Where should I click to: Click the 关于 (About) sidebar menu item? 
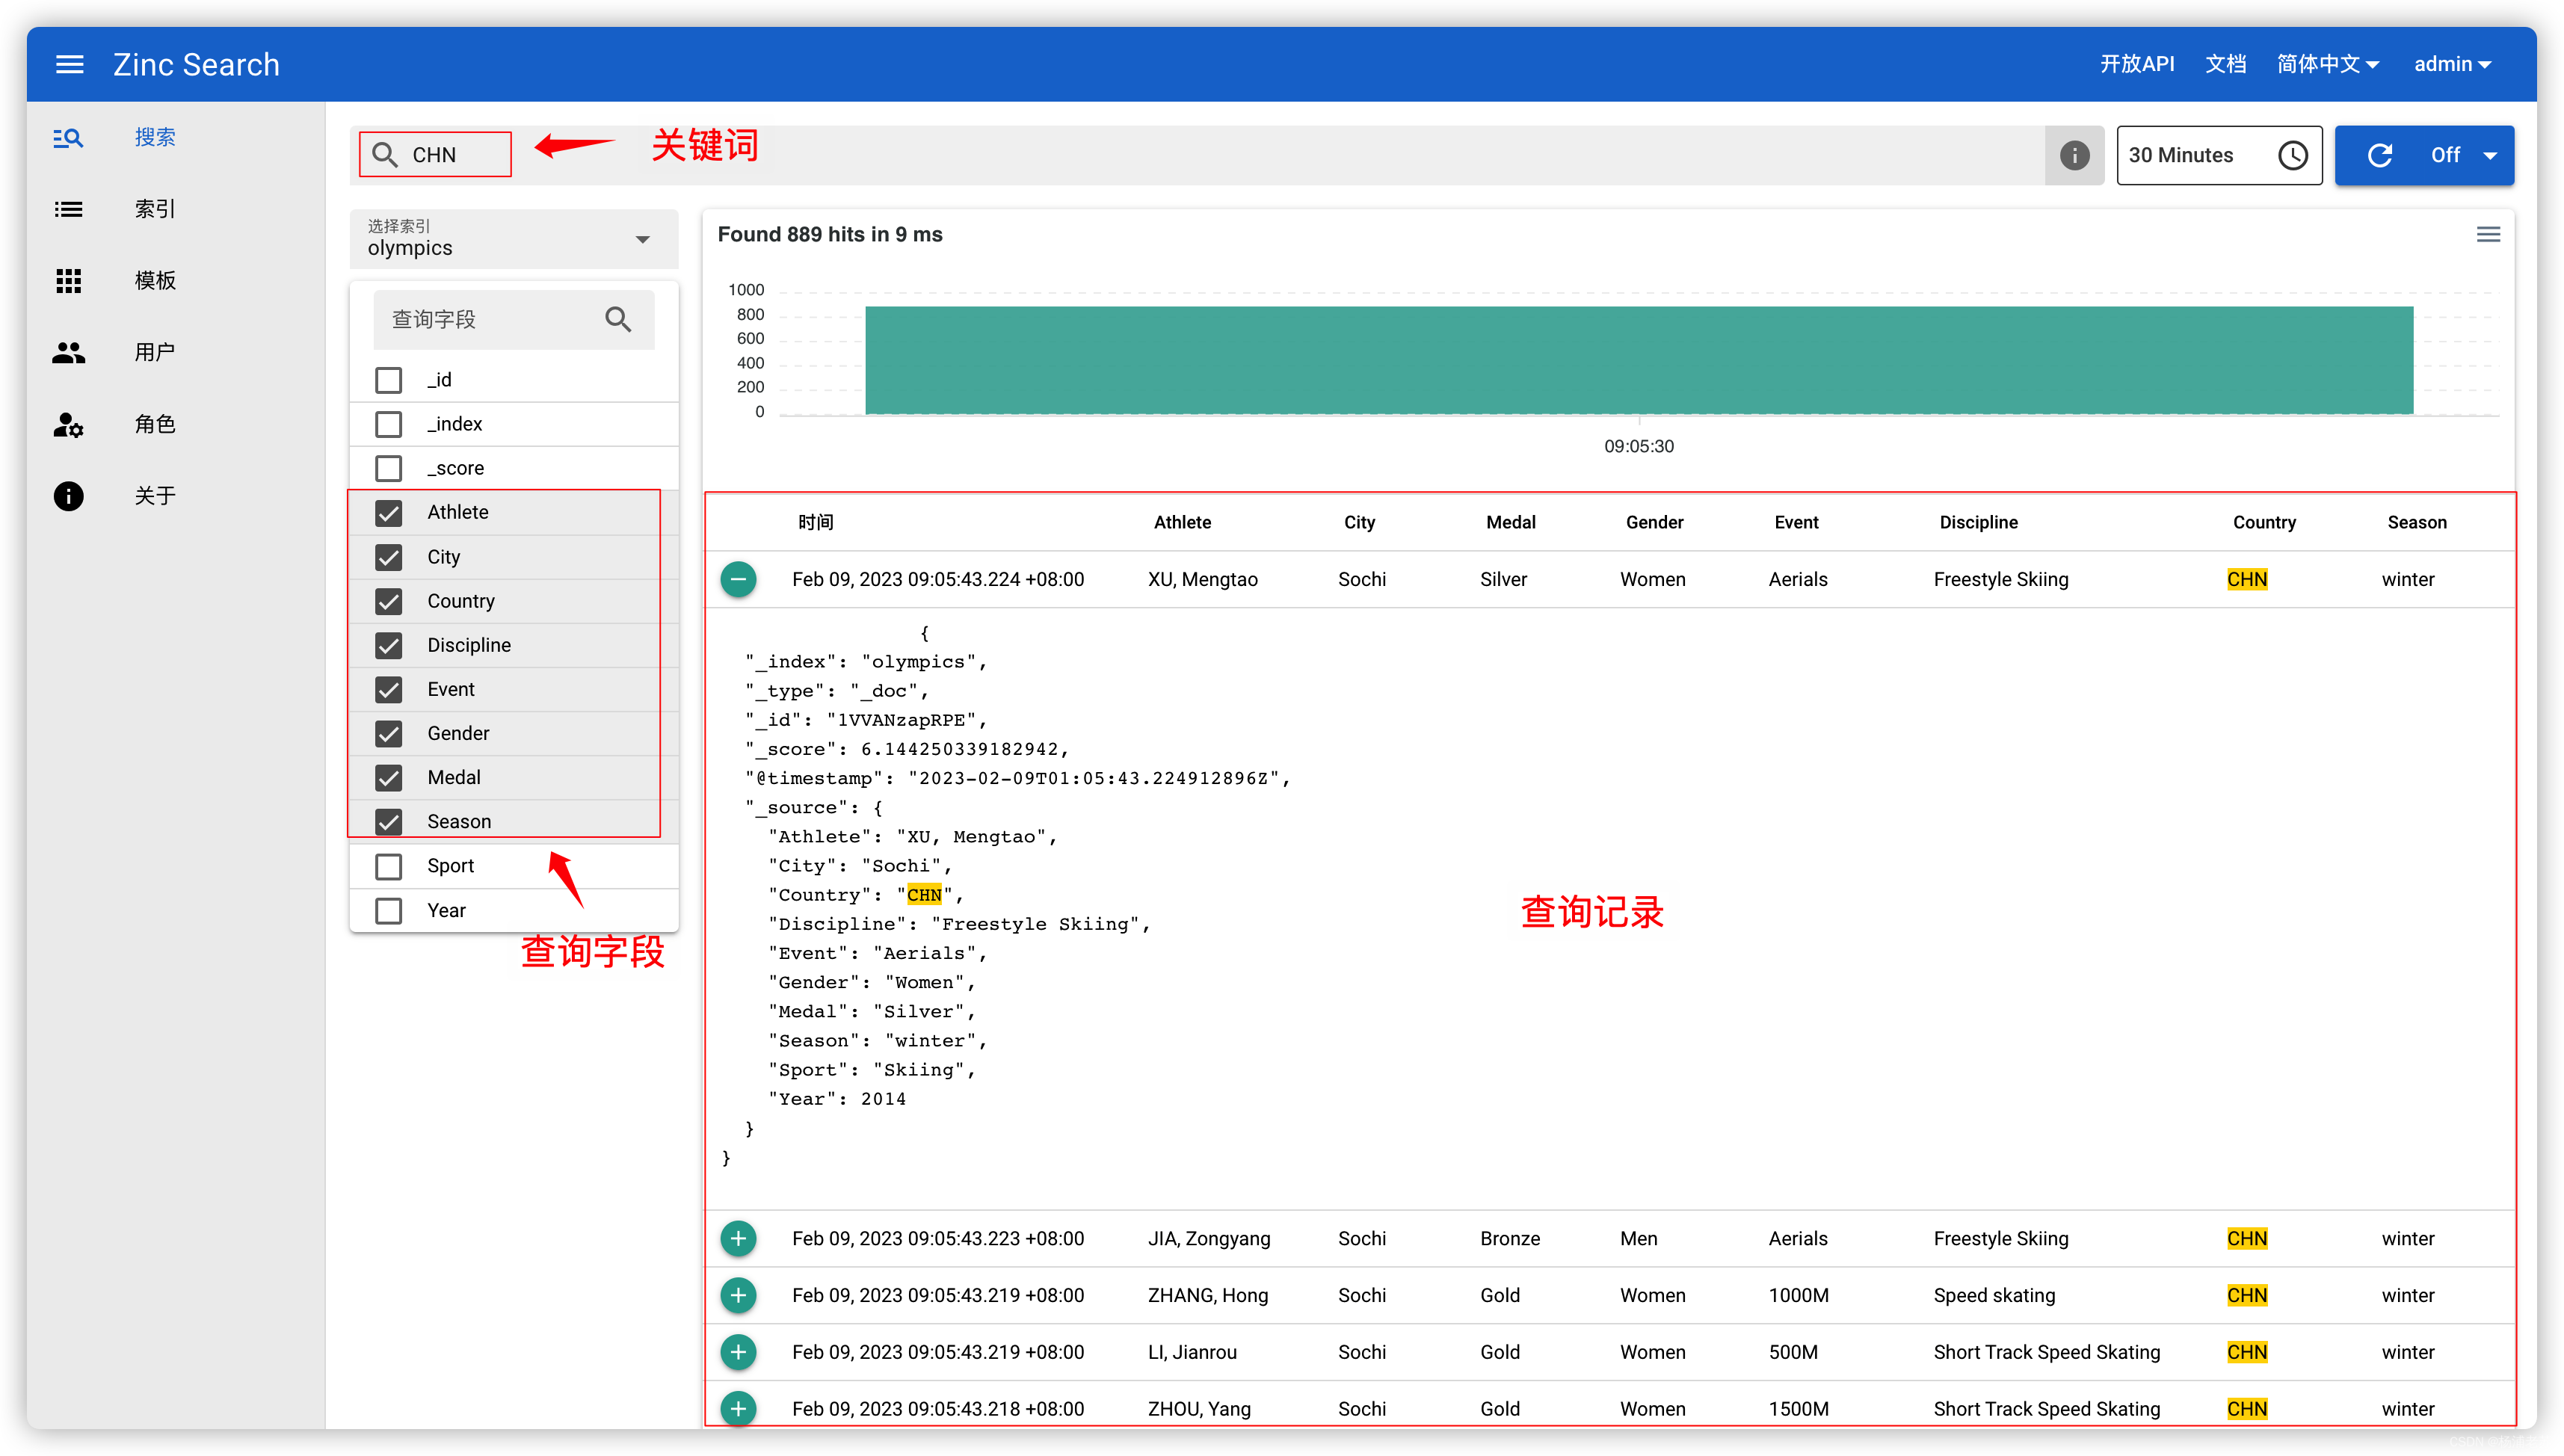(153, 495)
